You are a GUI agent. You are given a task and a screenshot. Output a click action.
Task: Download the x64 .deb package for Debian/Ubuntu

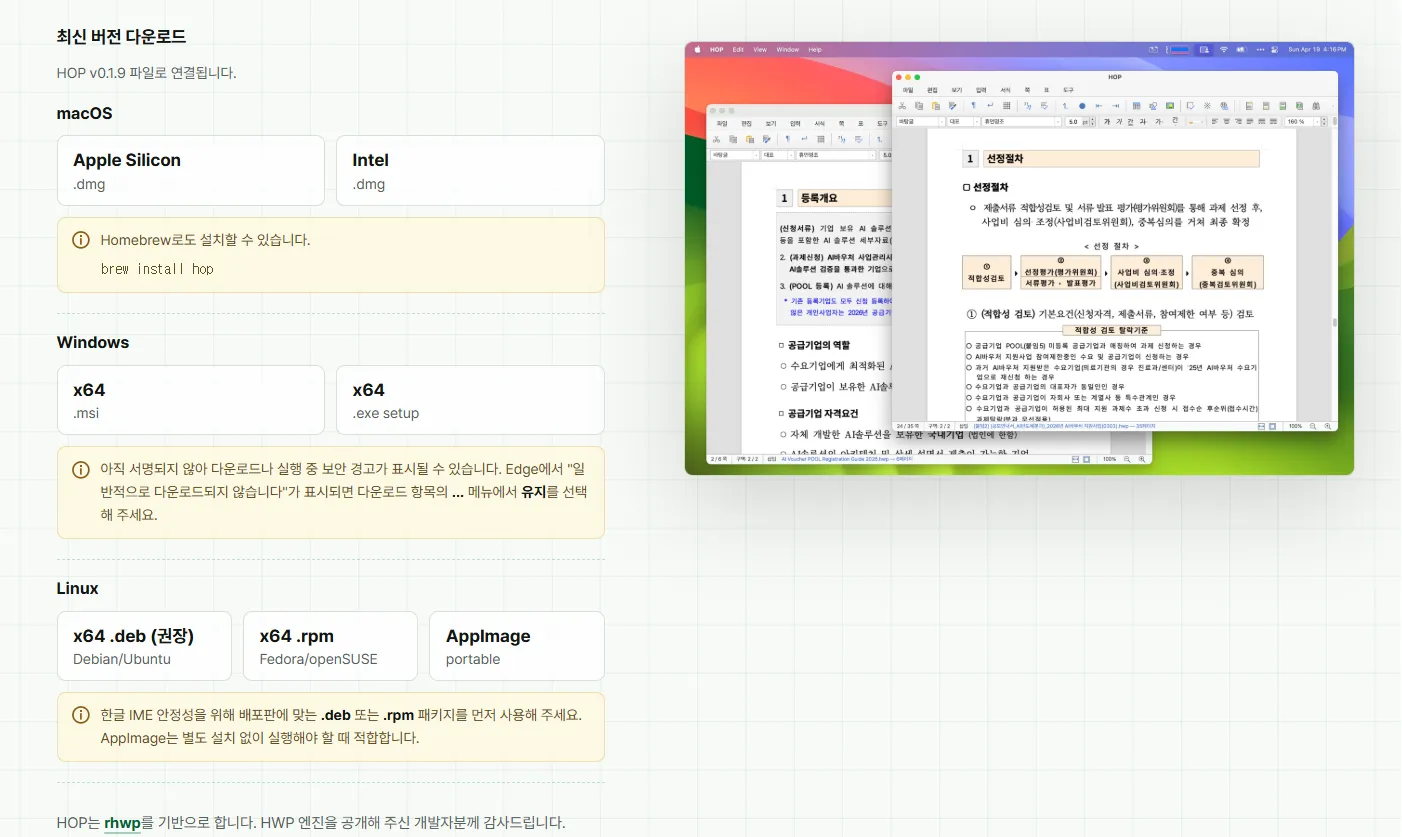(144, 645)
